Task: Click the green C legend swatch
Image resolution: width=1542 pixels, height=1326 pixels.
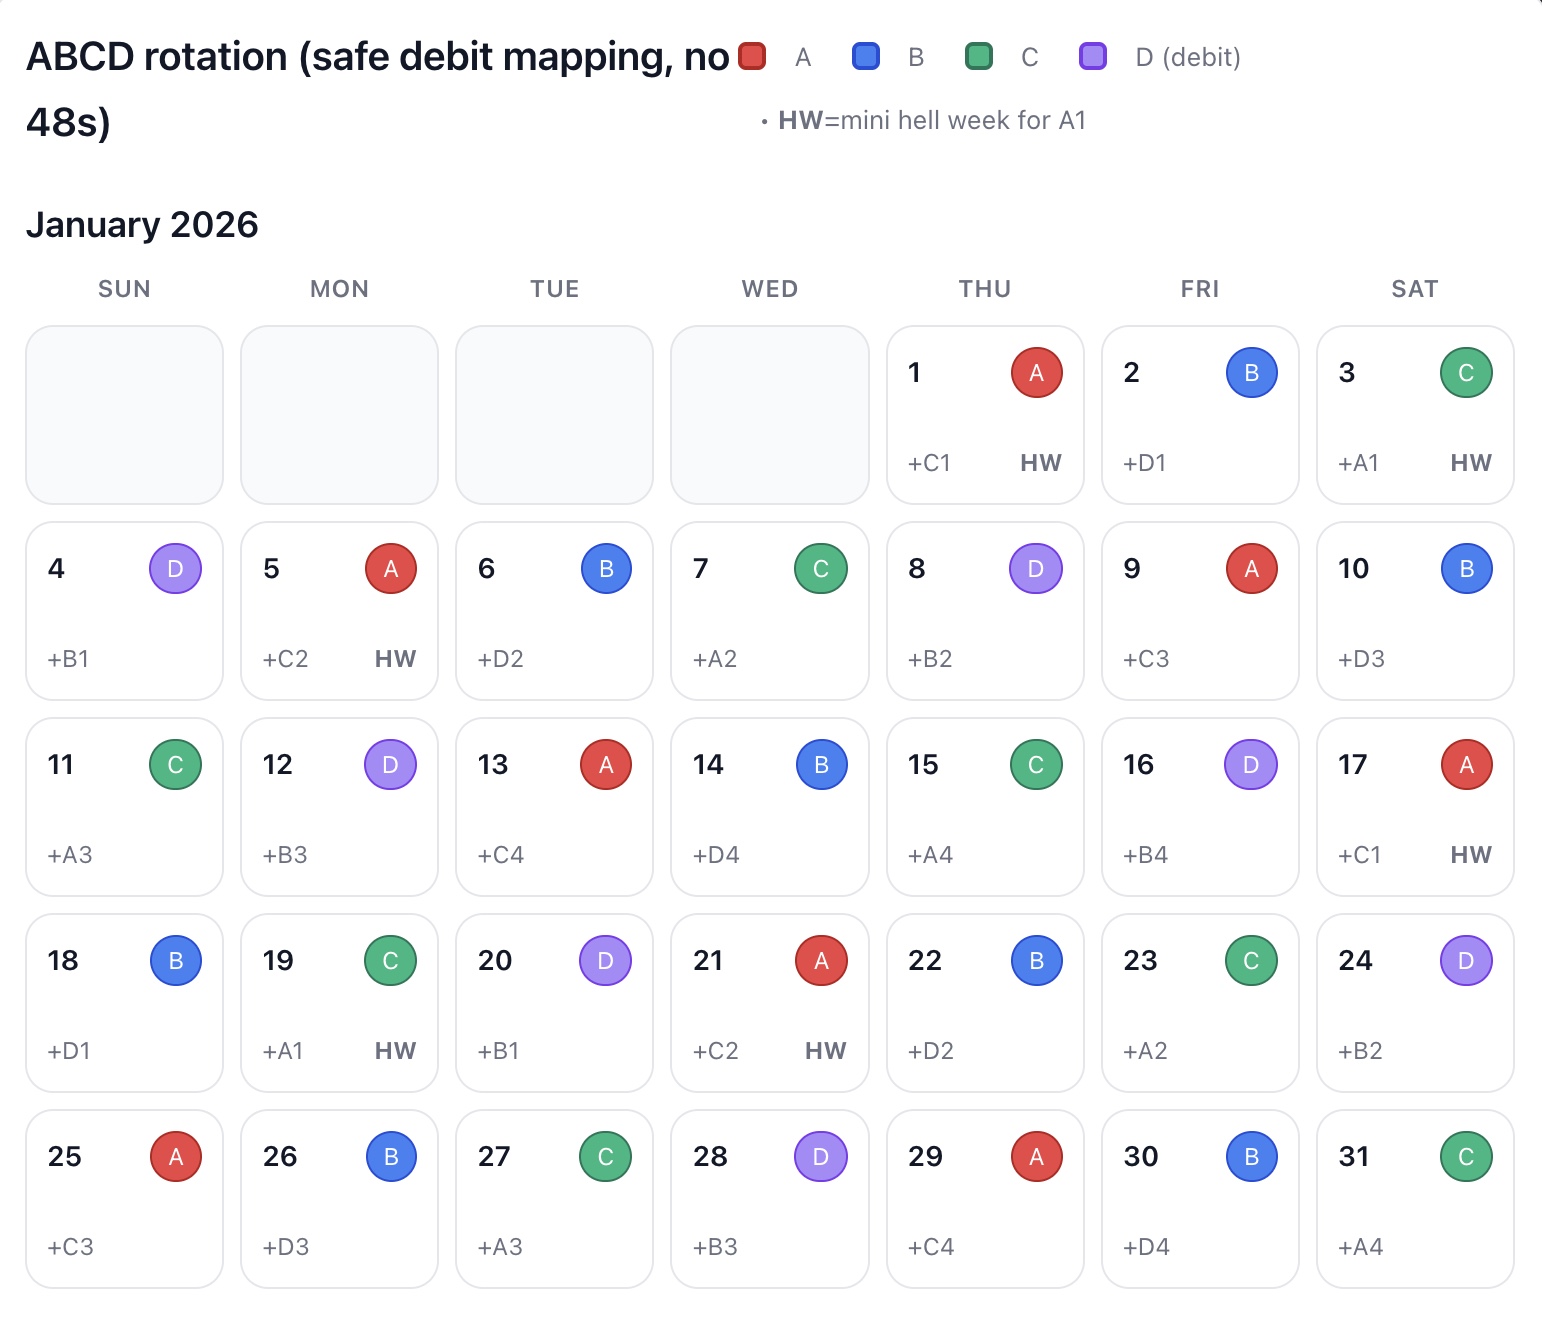Action: (979, 57)
